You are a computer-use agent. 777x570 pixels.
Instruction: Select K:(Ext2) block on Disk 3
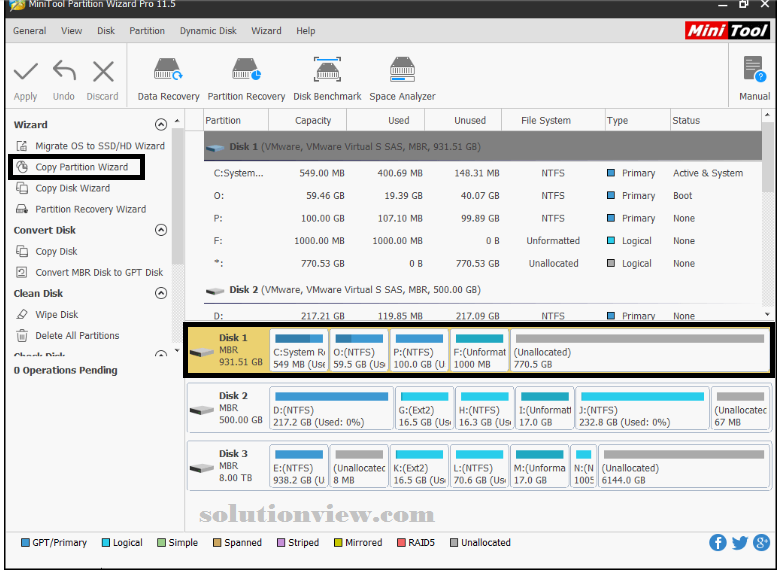tap(419, 467)
